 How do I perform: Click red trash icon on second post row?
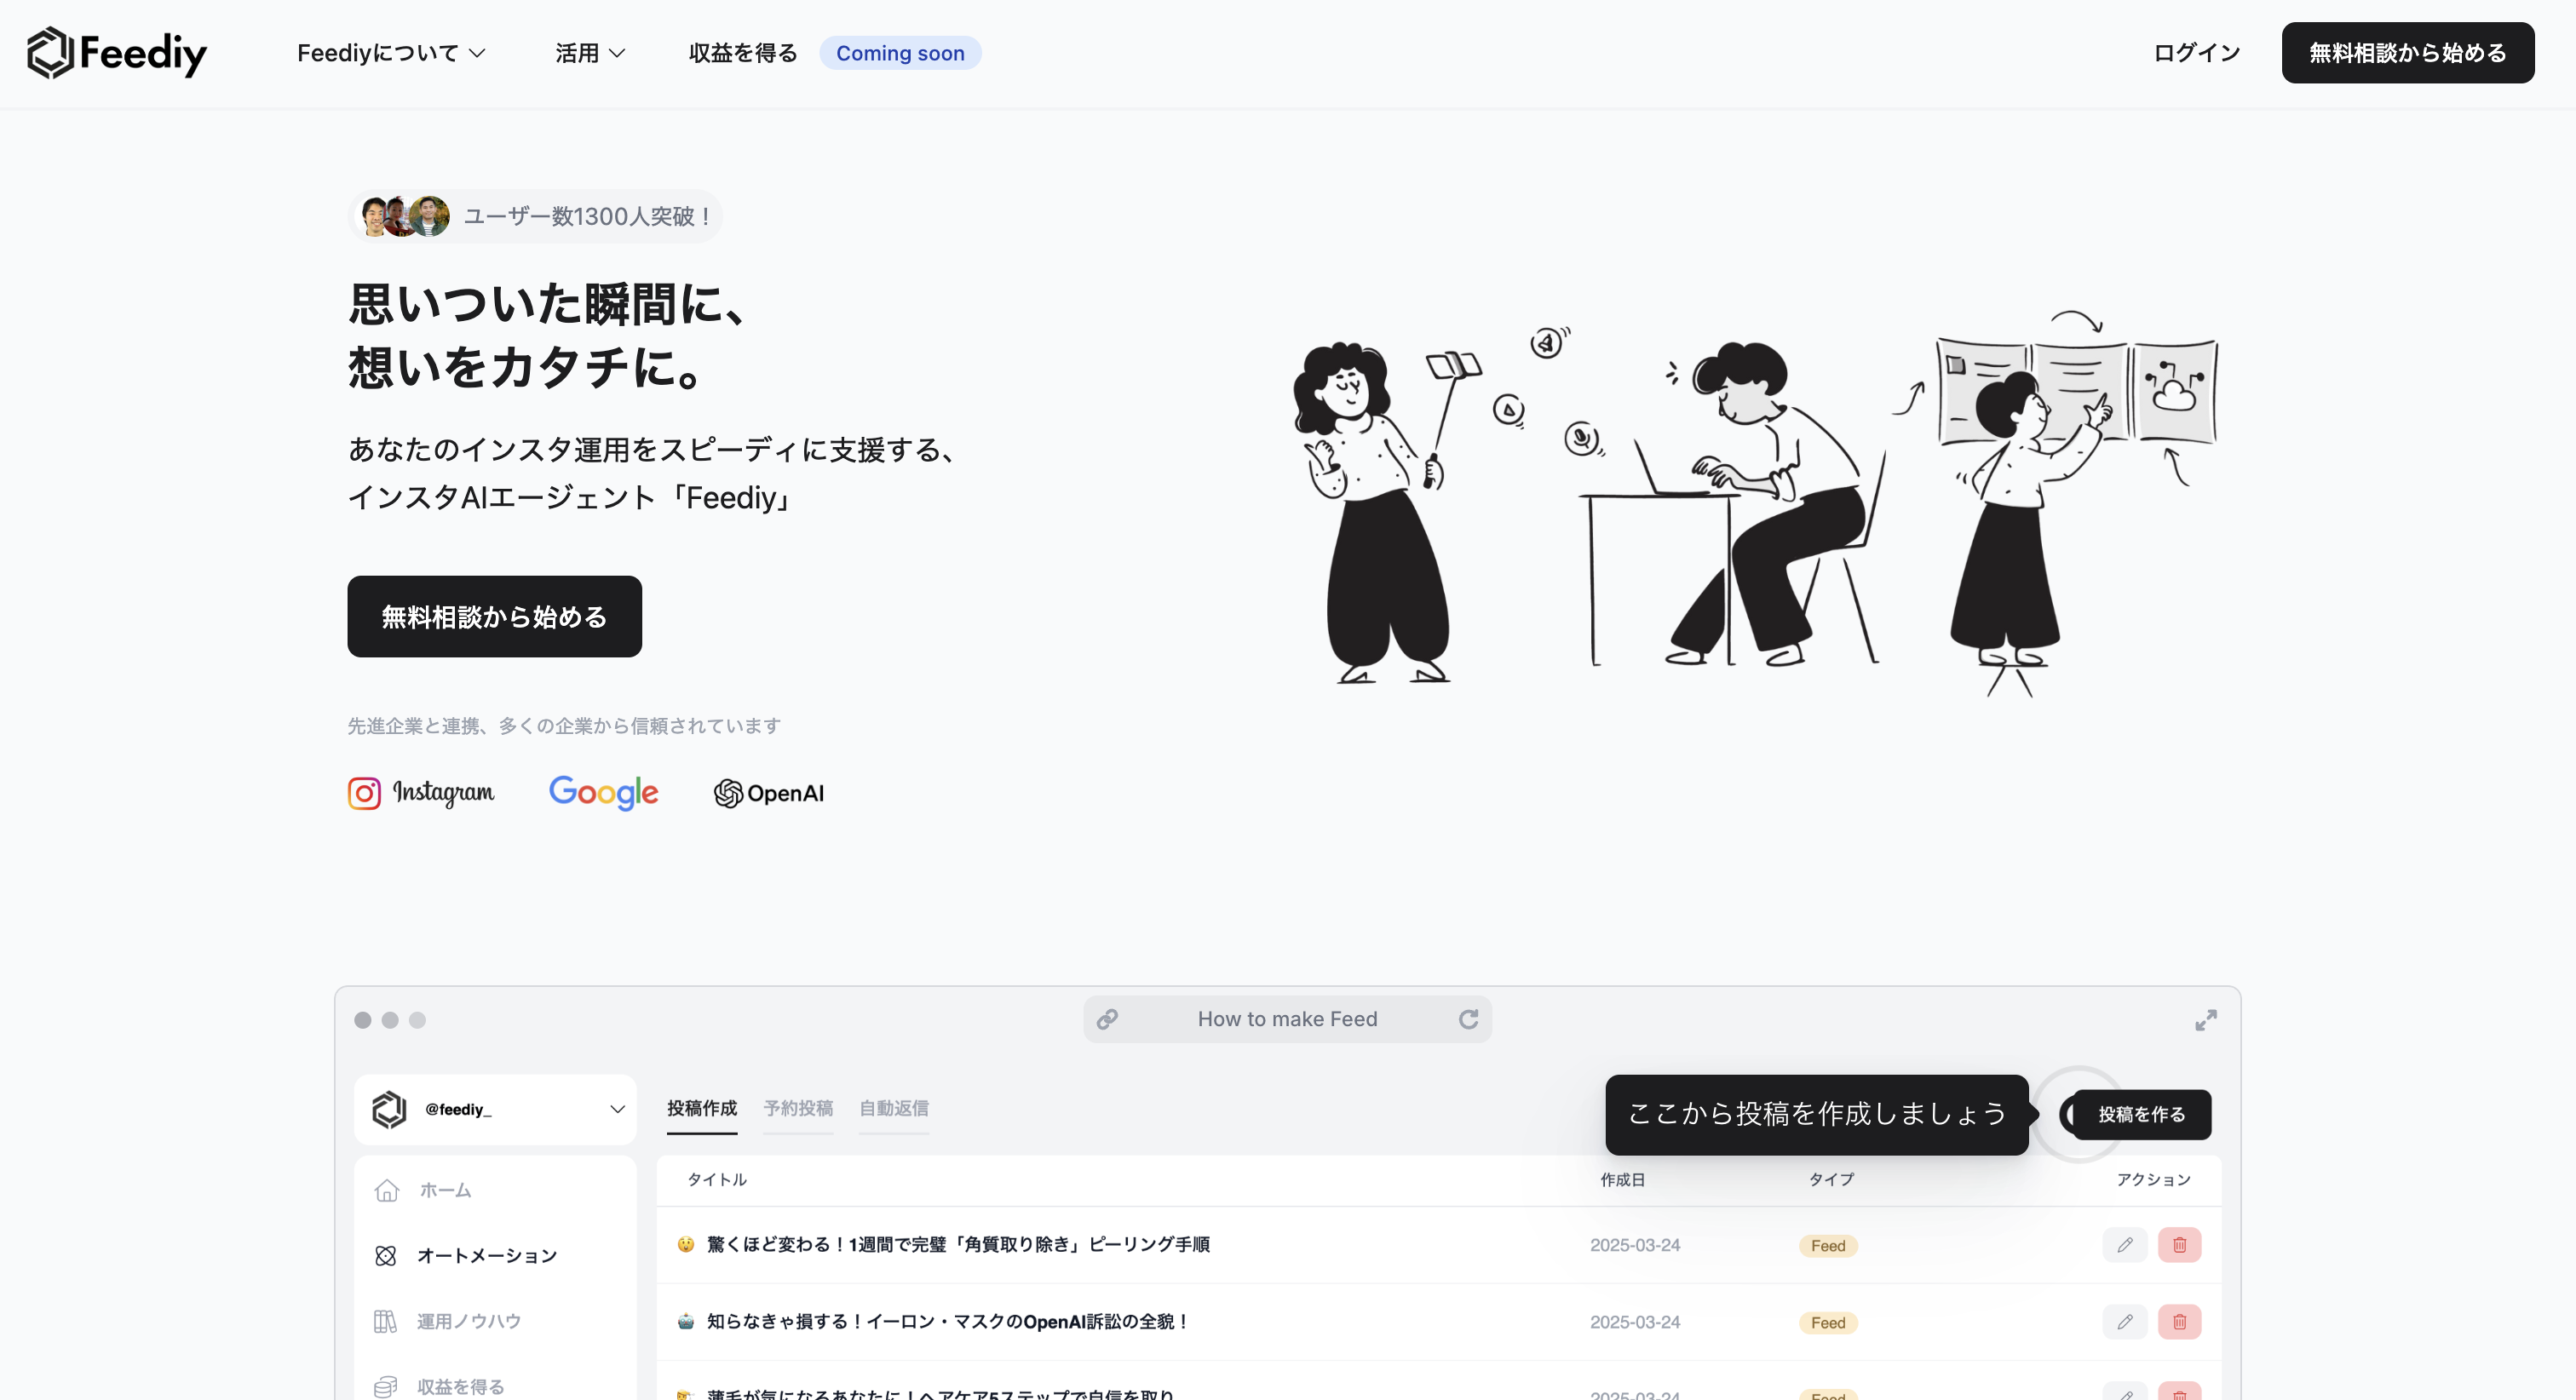click(x=2179, y=1322)
